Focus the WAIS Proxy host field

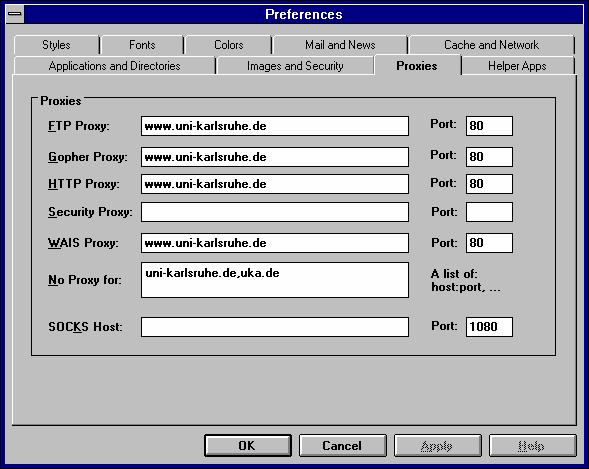click(x=275, y=243)
